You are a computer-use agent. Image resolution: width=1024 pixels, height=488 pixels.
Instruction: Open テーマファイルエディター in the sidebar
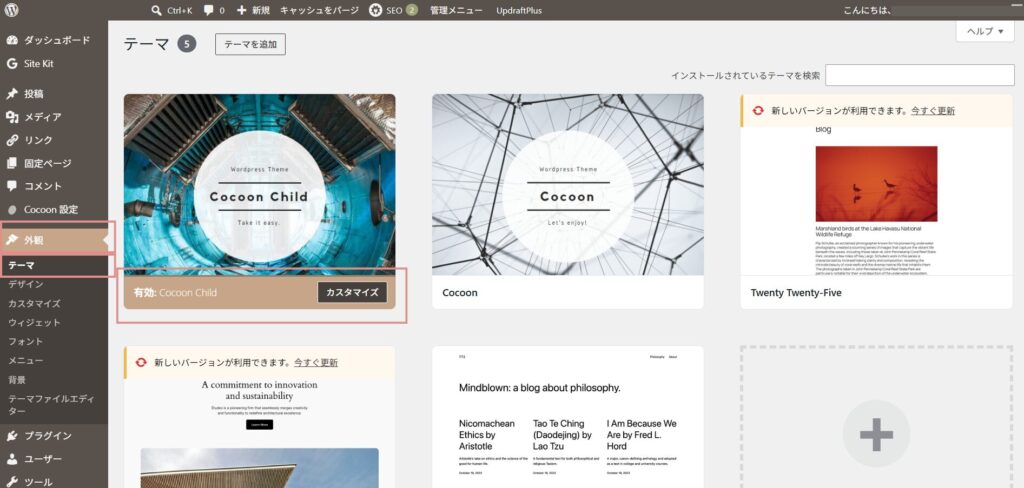(x=52, y=404)
